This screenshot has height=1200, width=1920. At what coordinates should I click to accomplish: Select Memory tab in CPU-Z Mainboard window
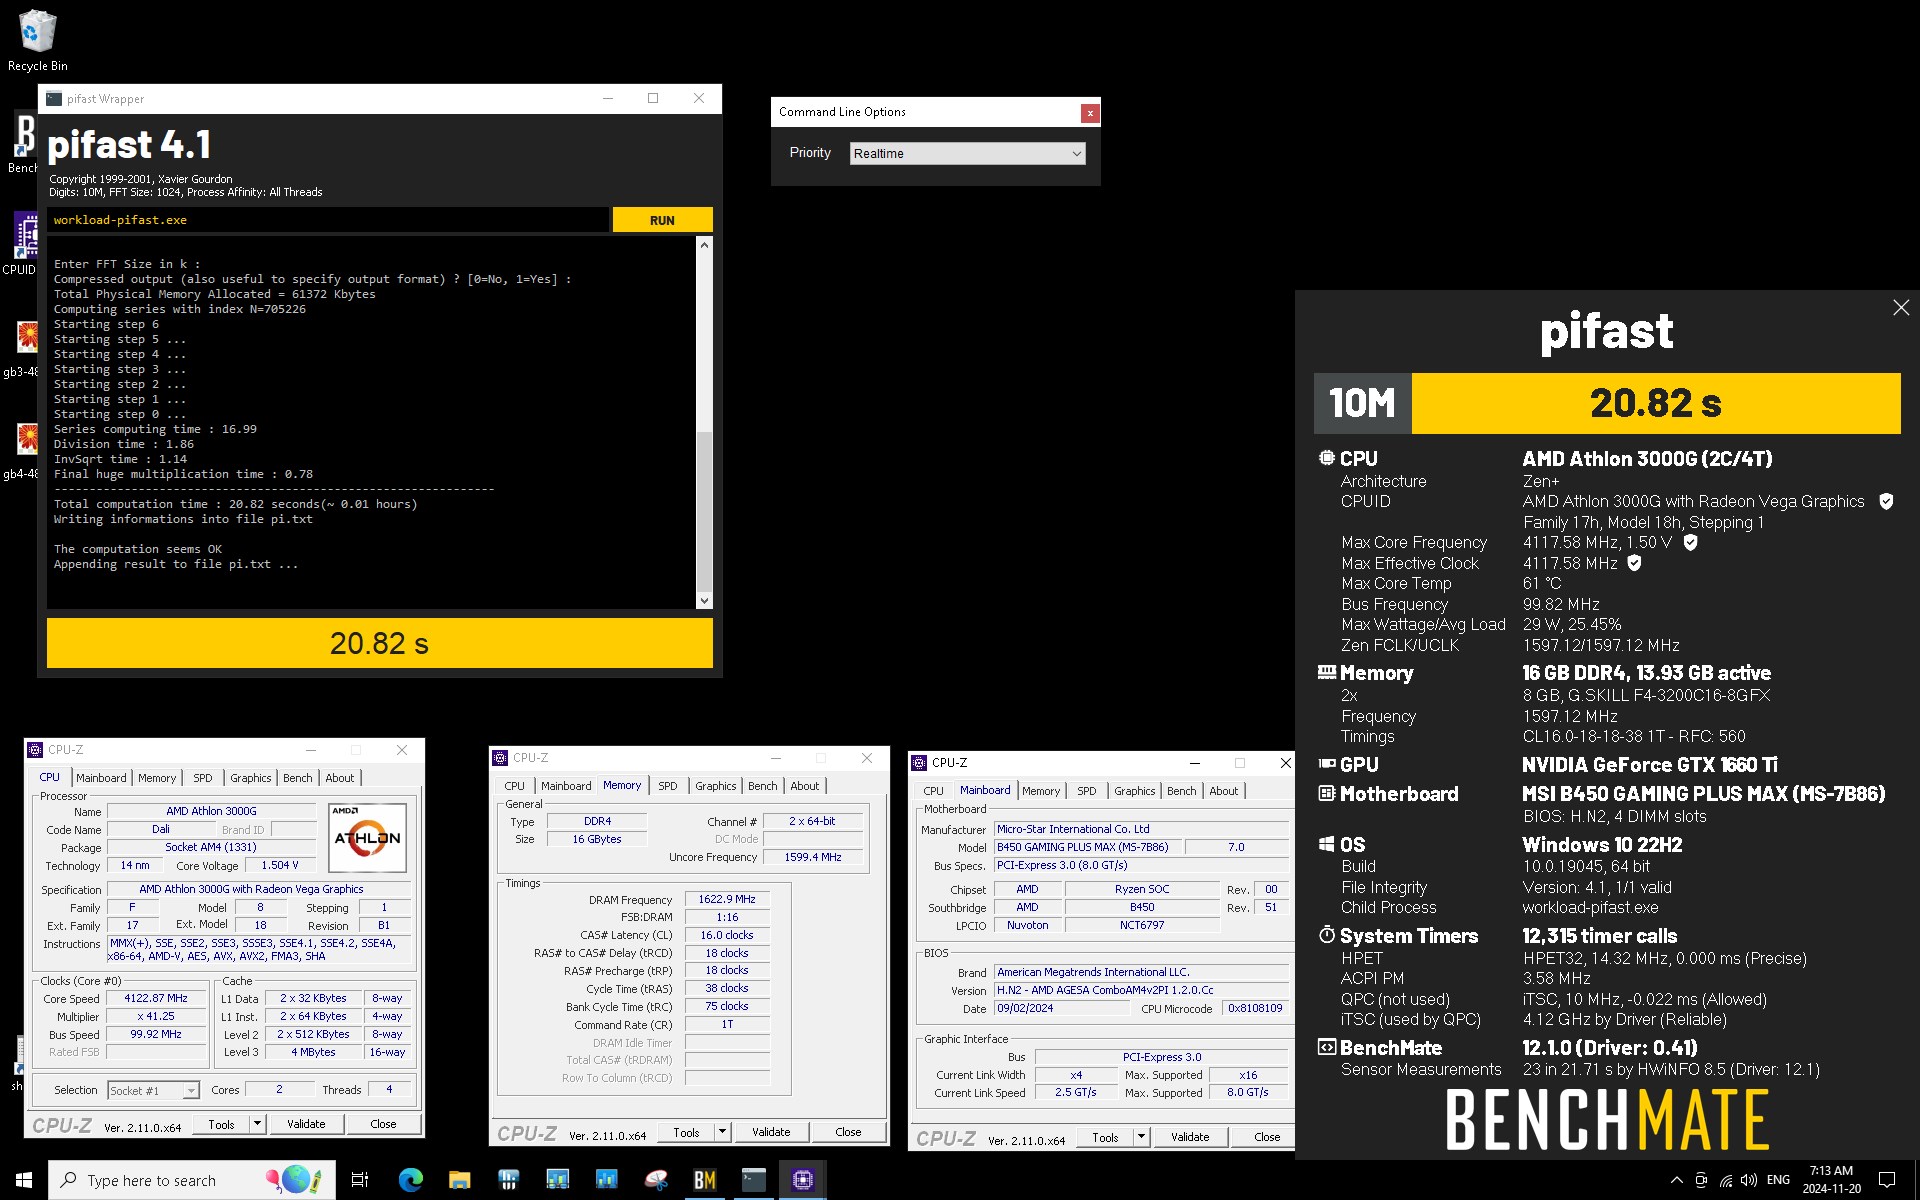click(x=1041, y=791)
